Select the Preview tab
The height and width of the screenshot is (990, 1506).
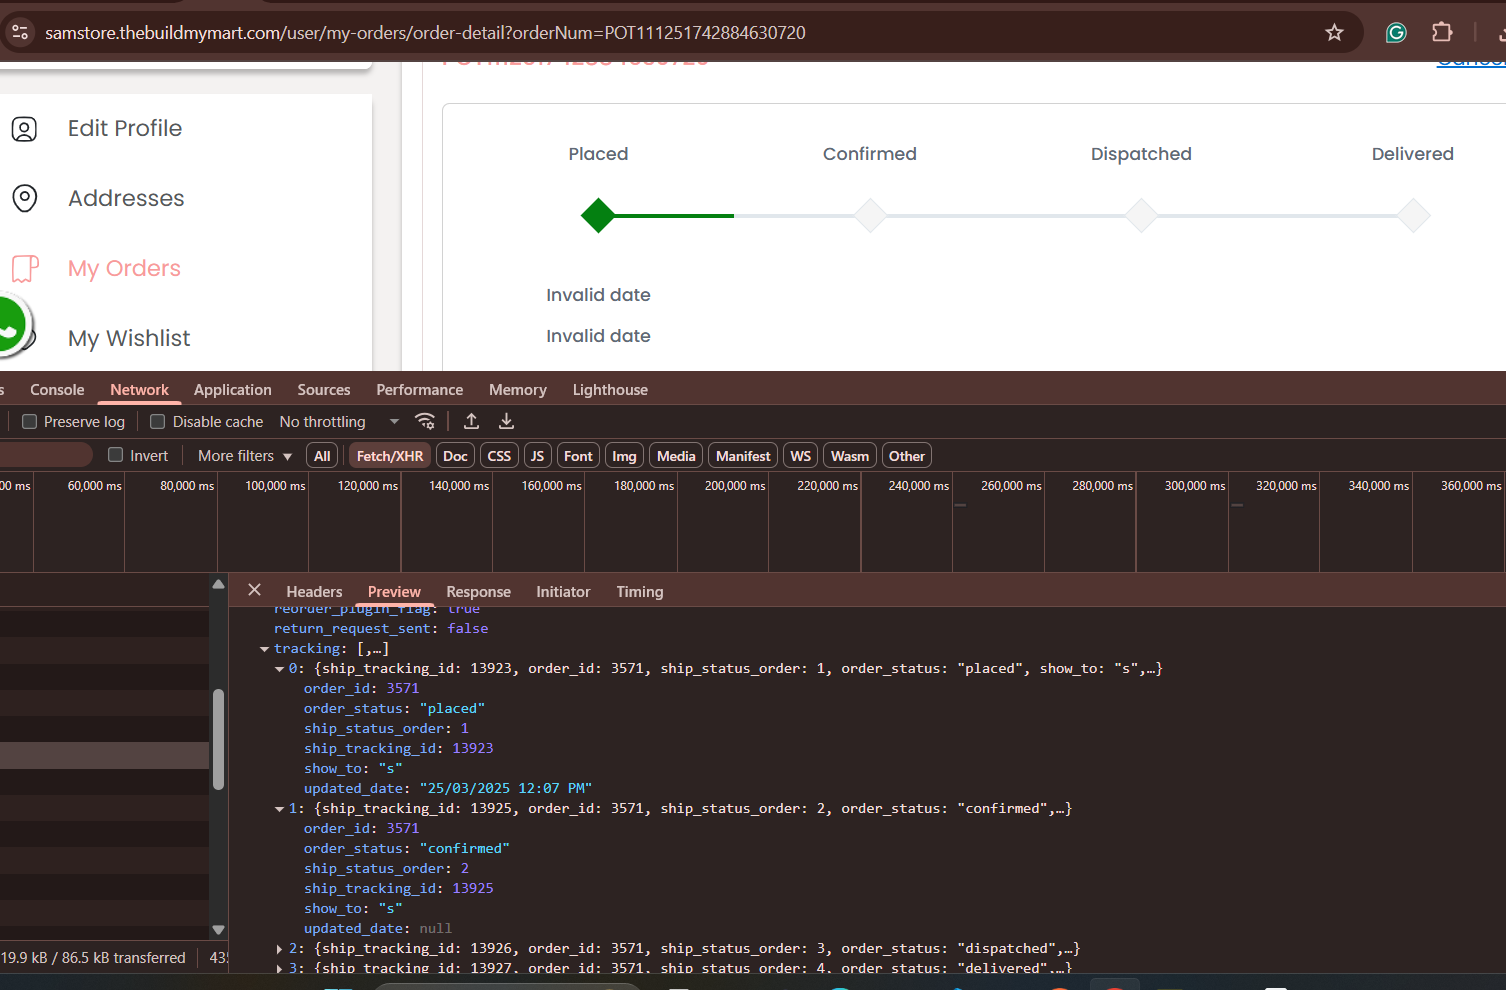point(394,592)
